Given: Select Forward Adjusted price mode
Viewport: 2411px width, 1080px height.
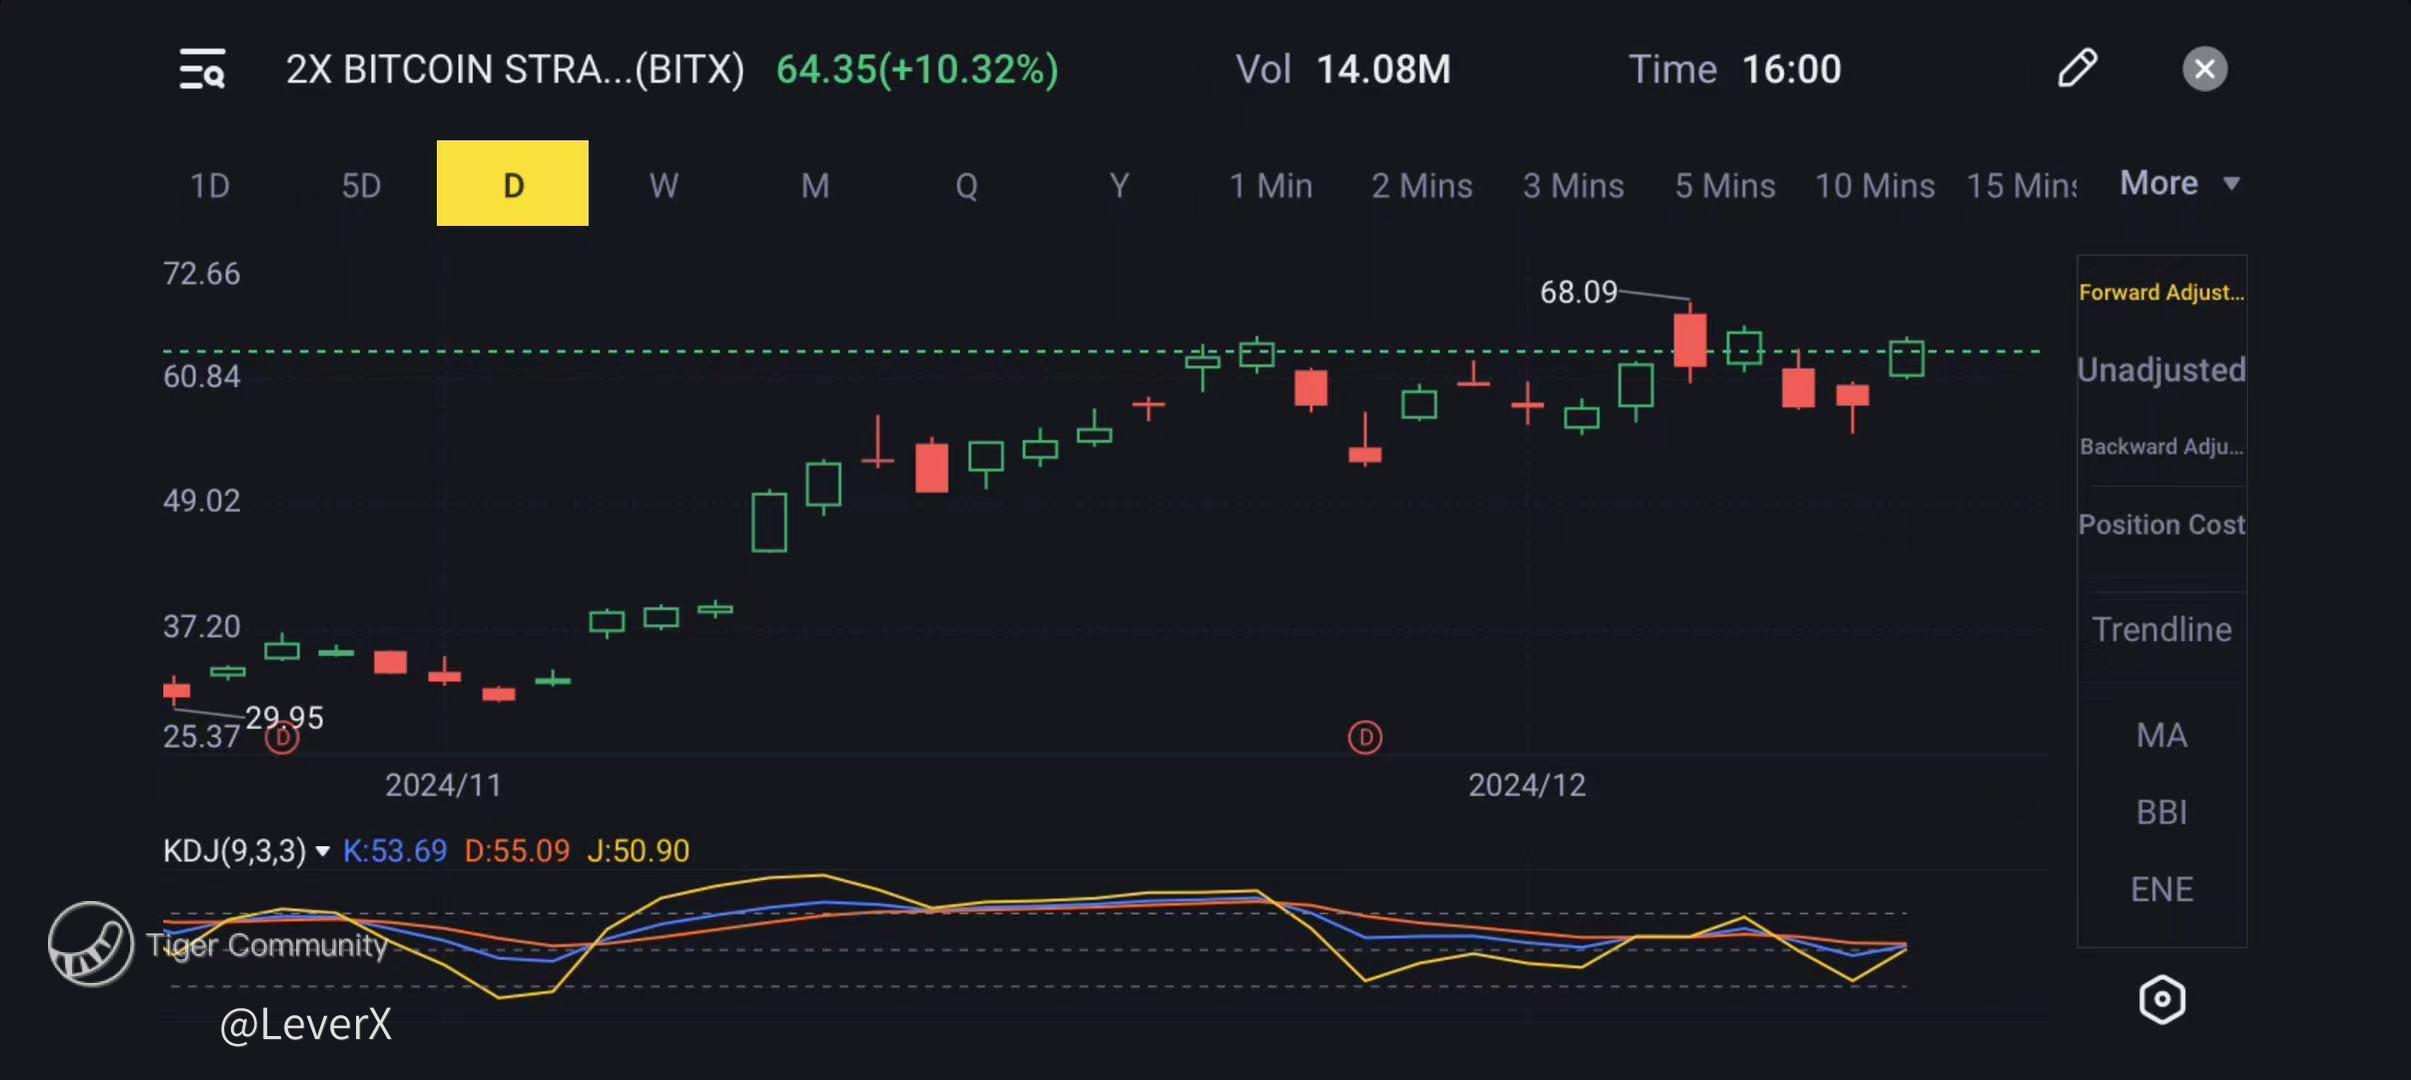Looking at the screenshot, I should tap(2161, 292).
